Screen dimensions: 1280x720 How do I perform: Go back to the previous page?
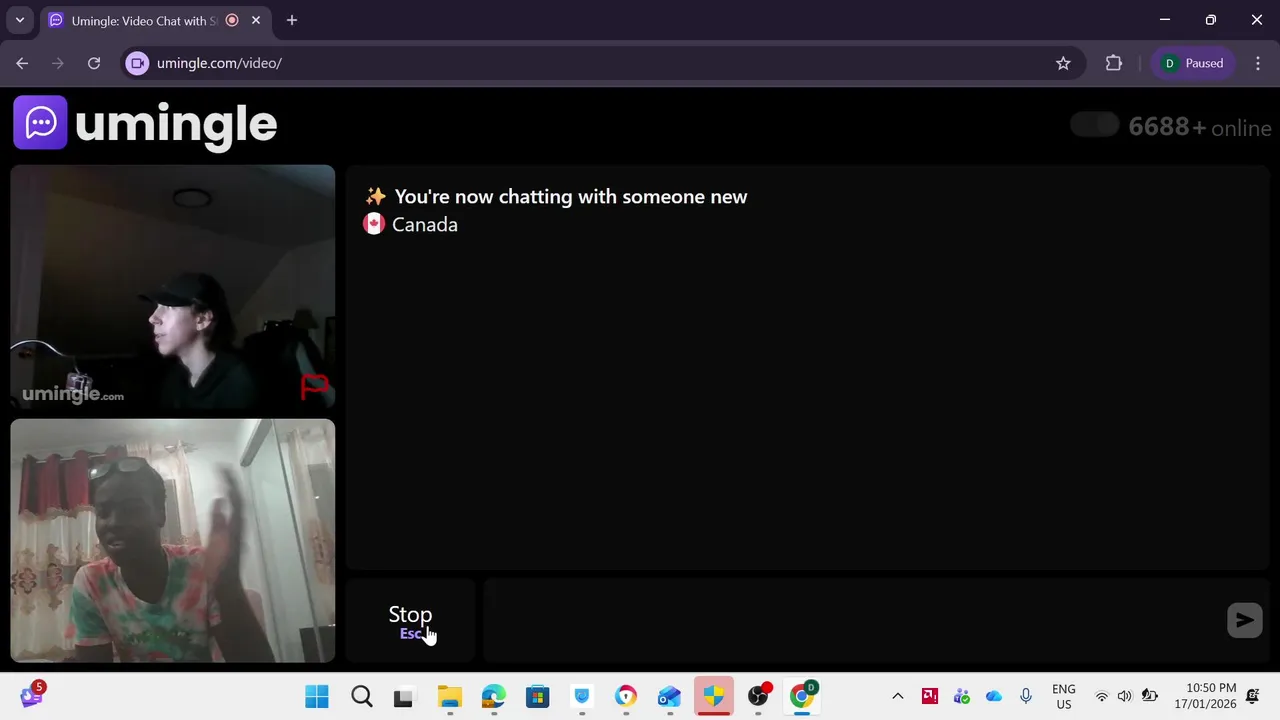click(x=22, y=63)
